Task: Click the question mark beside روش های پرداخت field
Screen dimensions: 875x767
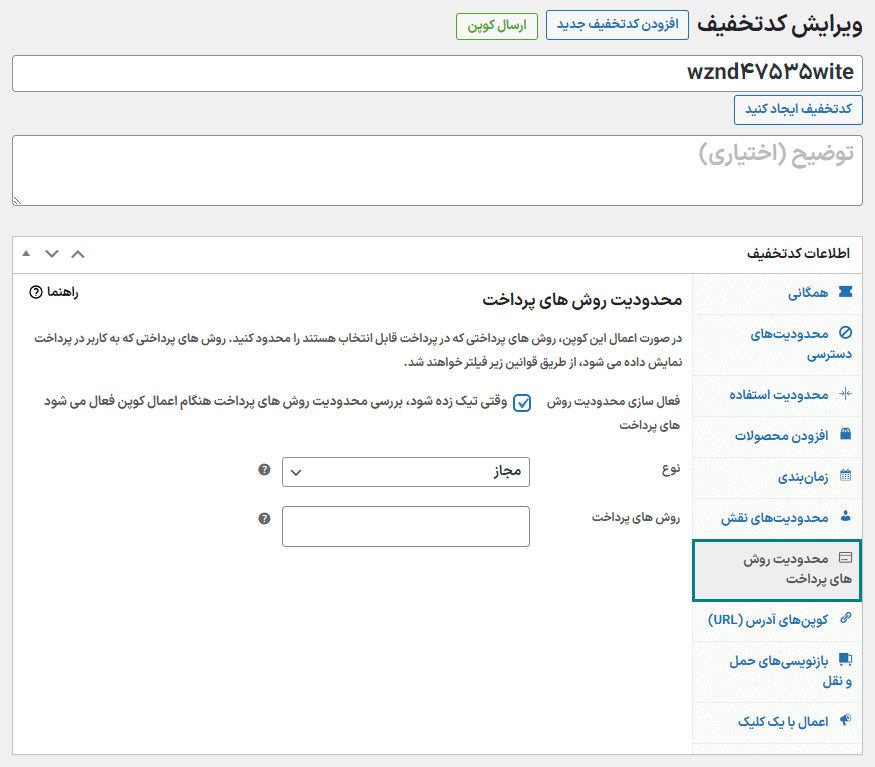Action: point(264,519)
